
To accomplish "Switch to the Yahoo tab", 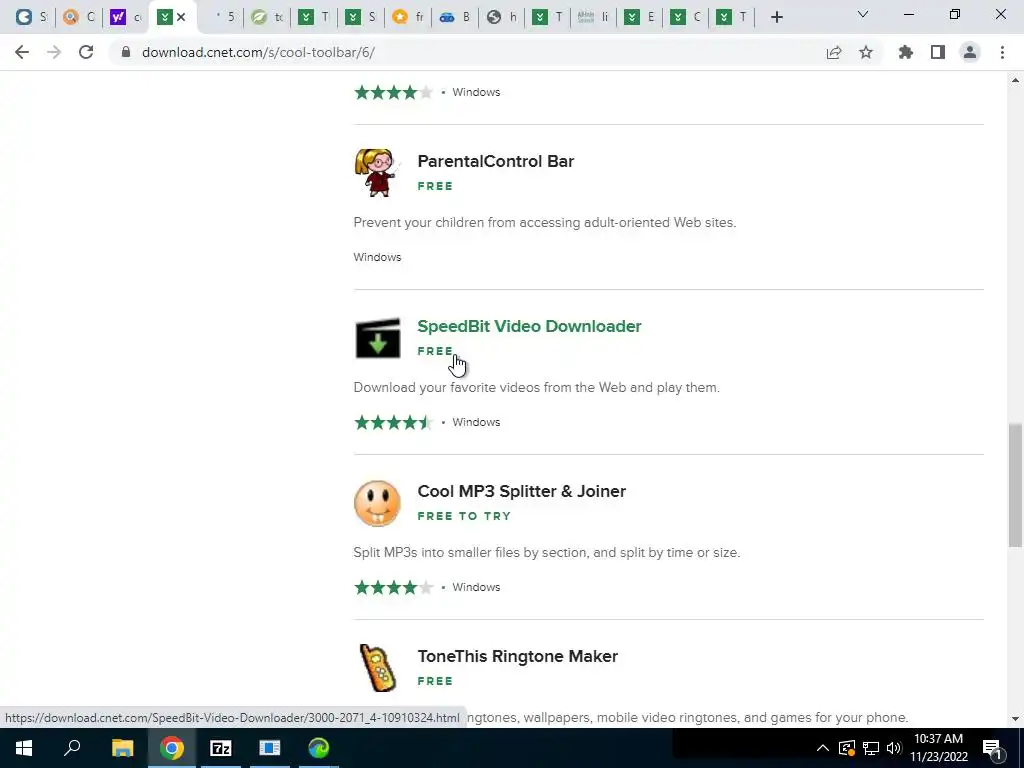I will (x=126, y=17).
